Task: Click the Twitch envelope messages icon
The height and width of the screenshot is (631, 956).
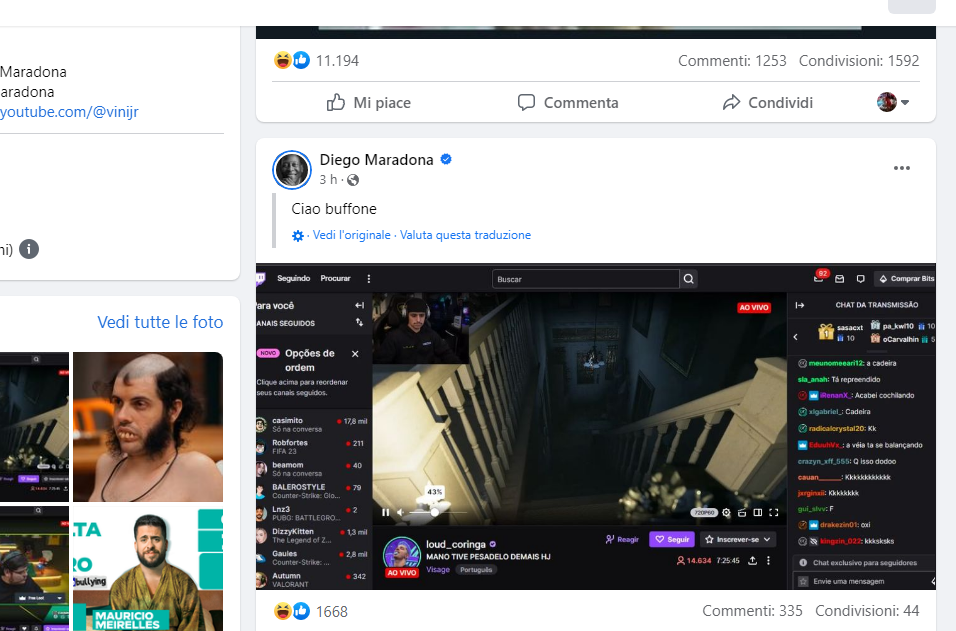Action: point(840,279)
